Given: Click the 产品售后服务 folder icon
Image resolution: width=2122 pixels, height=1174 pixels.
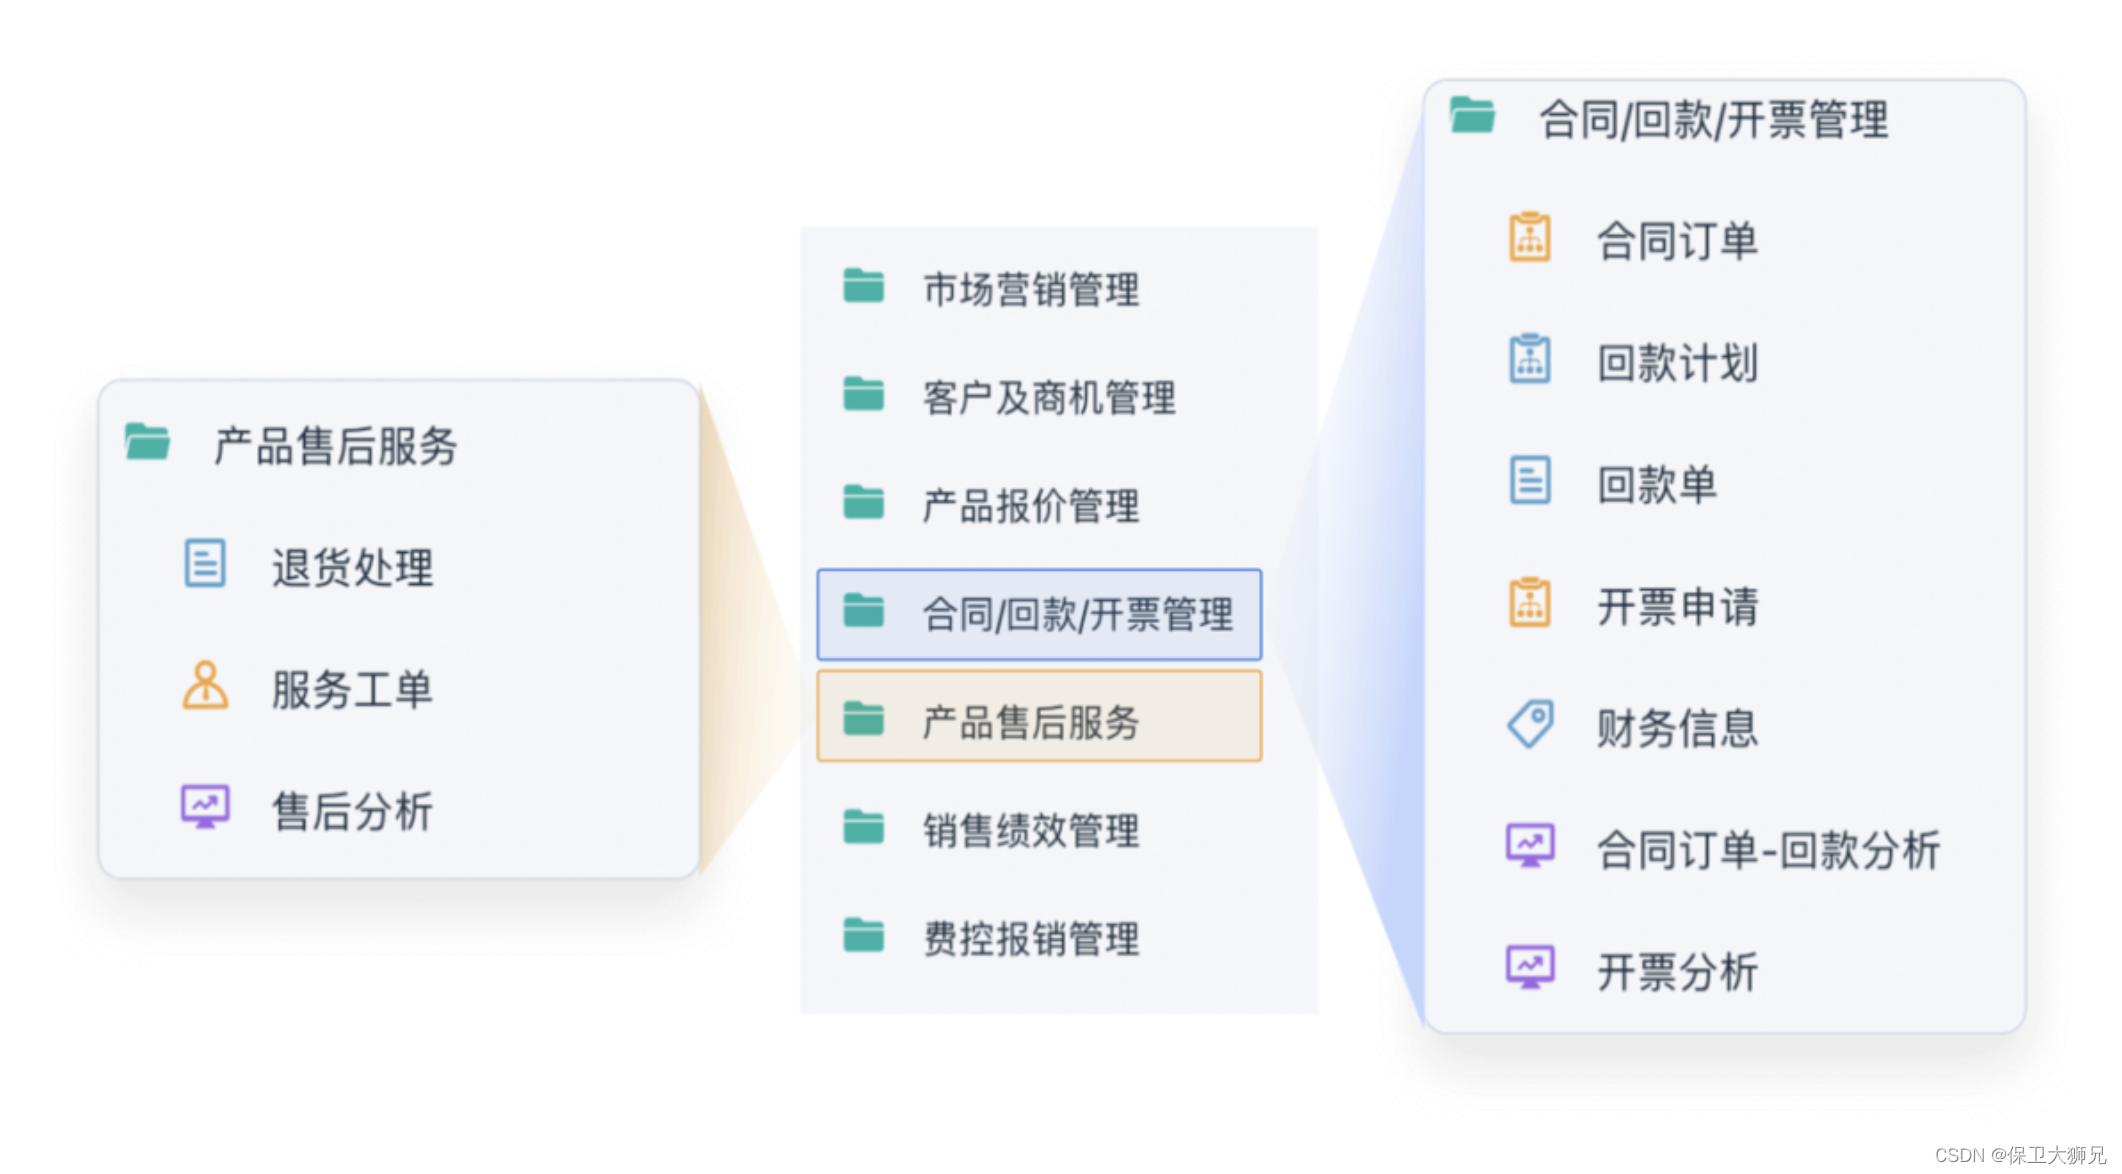Looking at the screenshot, I should tap(146, 441).
